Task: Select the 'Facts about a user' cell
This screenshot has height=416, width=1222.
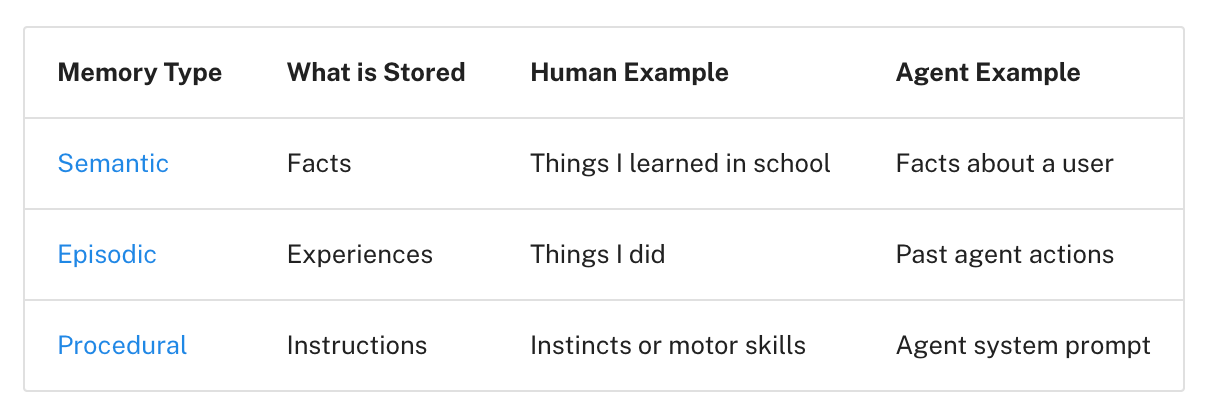Action: [1005, 163]
